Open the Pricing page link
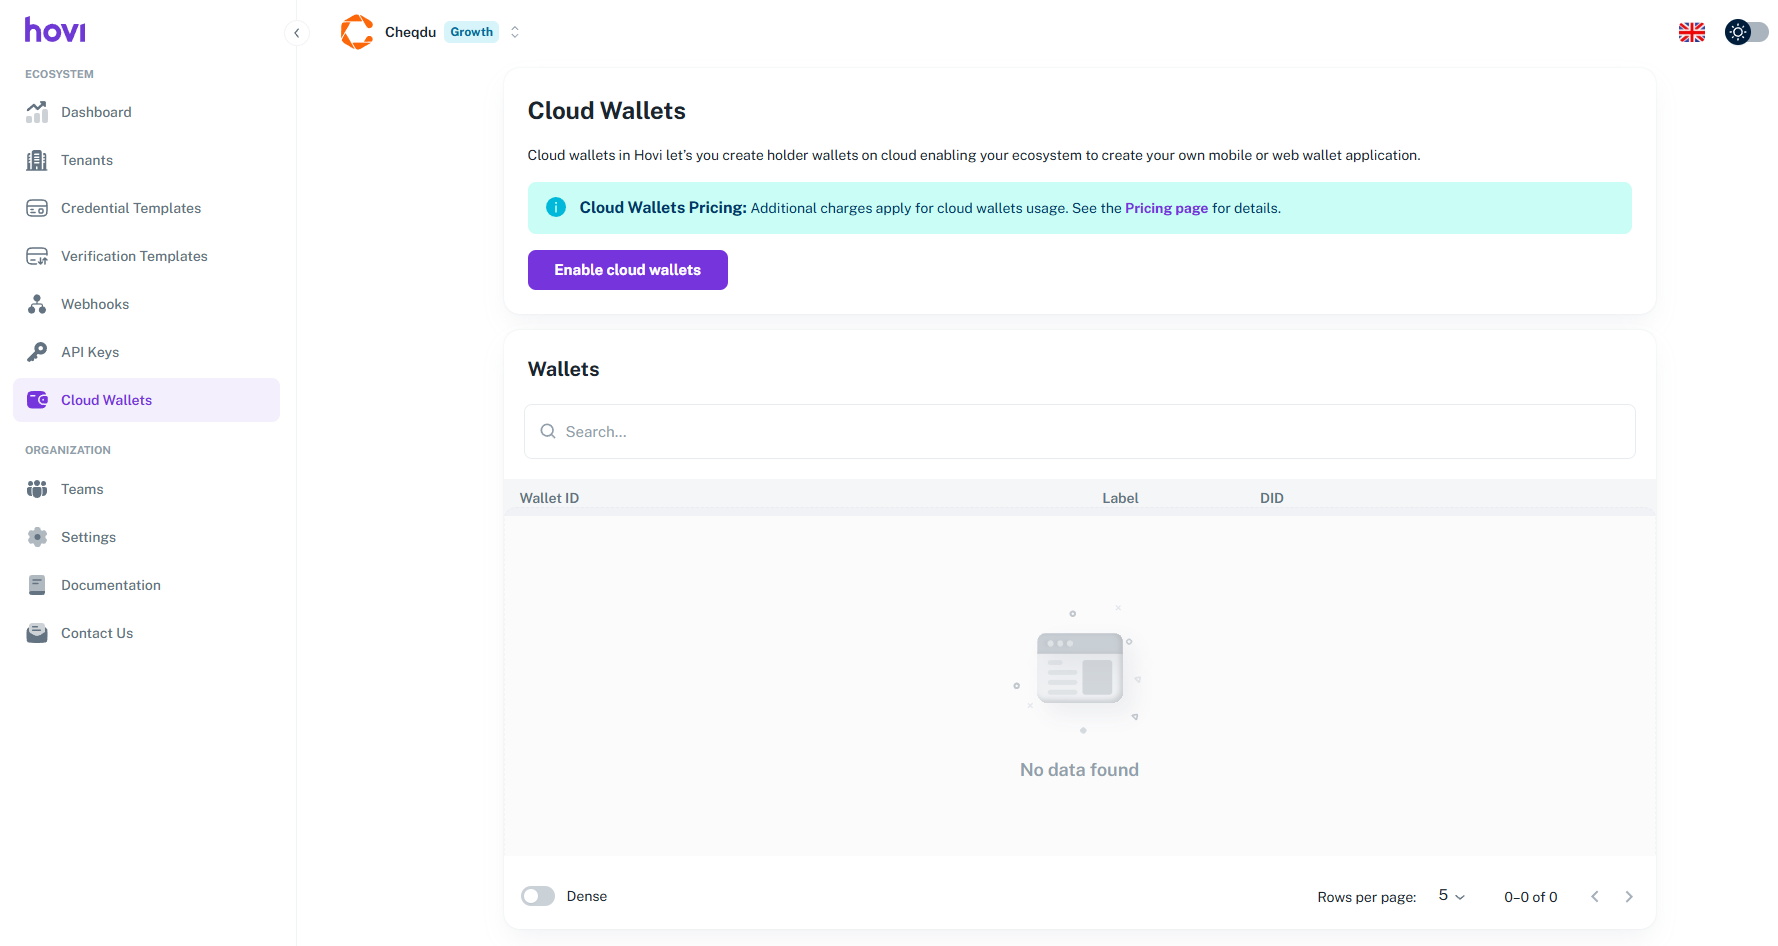Screen dimensions: 1778x946 [x=1166, y=208]
